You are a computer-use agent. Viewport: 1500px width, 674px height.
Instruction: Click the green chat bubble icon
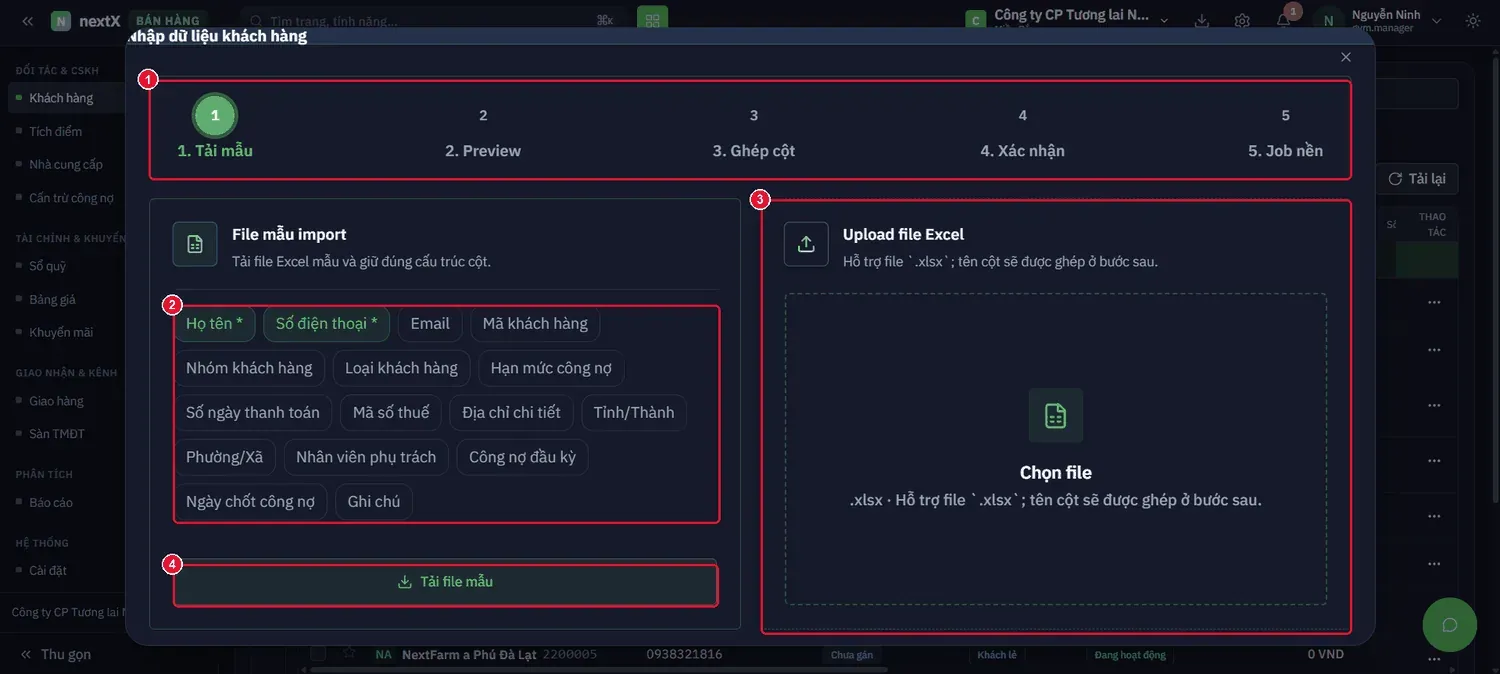(x=1449, y=625)
